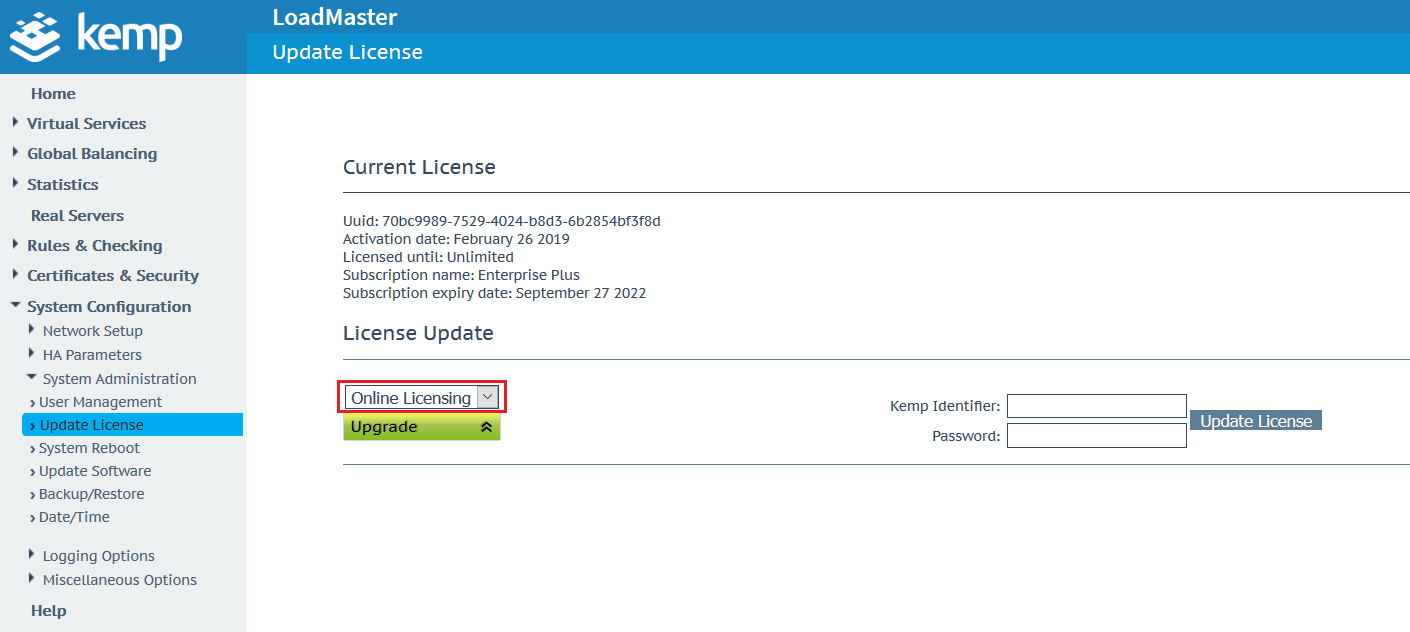Click double chevron on Upgrade button
The image size is (1410, 632).
pos(486,427)
